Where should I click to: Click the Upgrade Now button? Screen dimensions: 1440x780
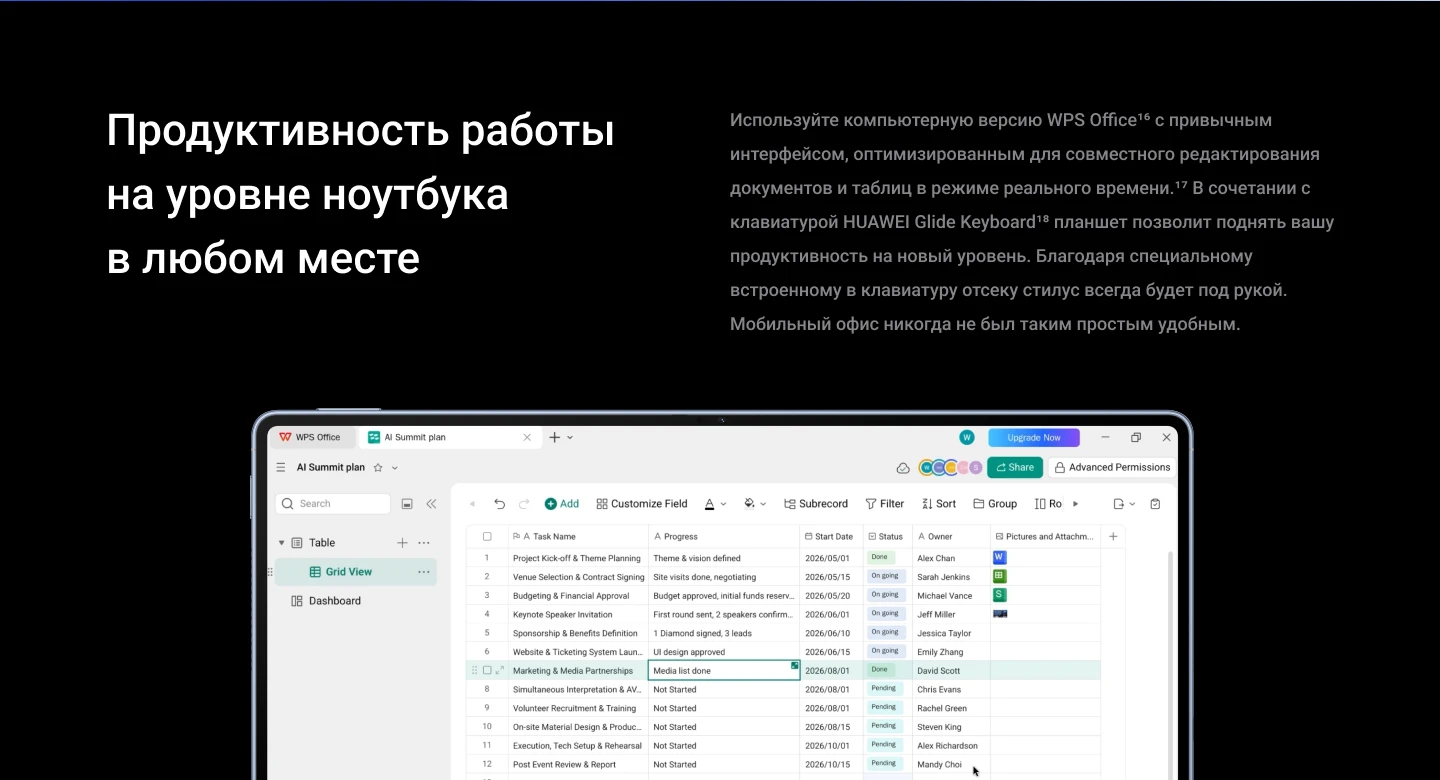tap(1034, 437)
